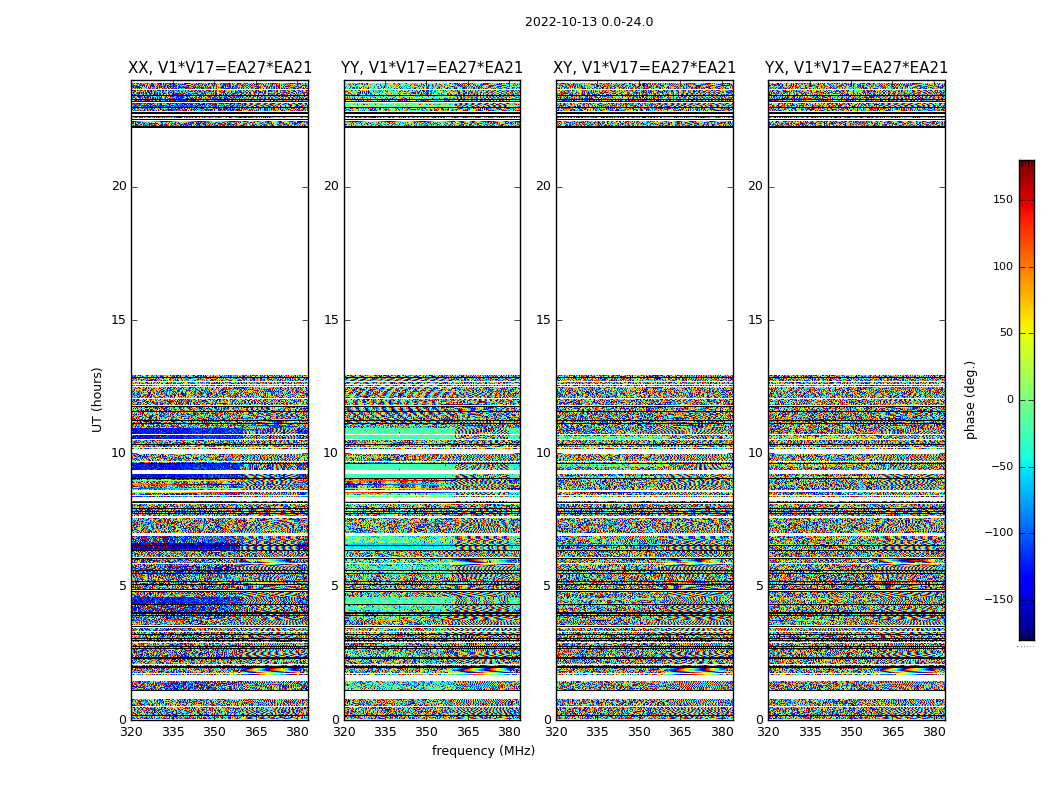This screenshot has height=800, width=1050.
Task: Click the −100 tick label on colorbar
Action: (998, 532)
